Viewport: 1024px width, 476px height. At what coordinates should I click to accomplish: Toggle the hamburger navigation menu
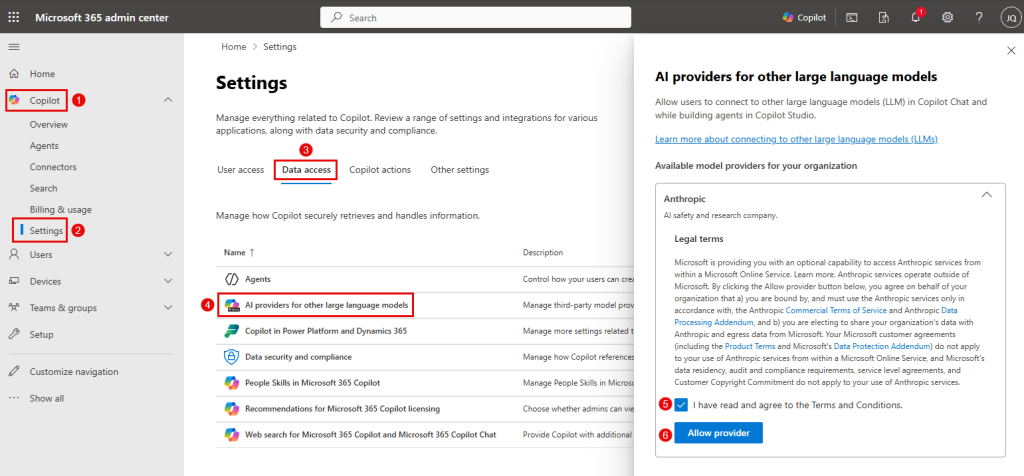tap(14, 47)
